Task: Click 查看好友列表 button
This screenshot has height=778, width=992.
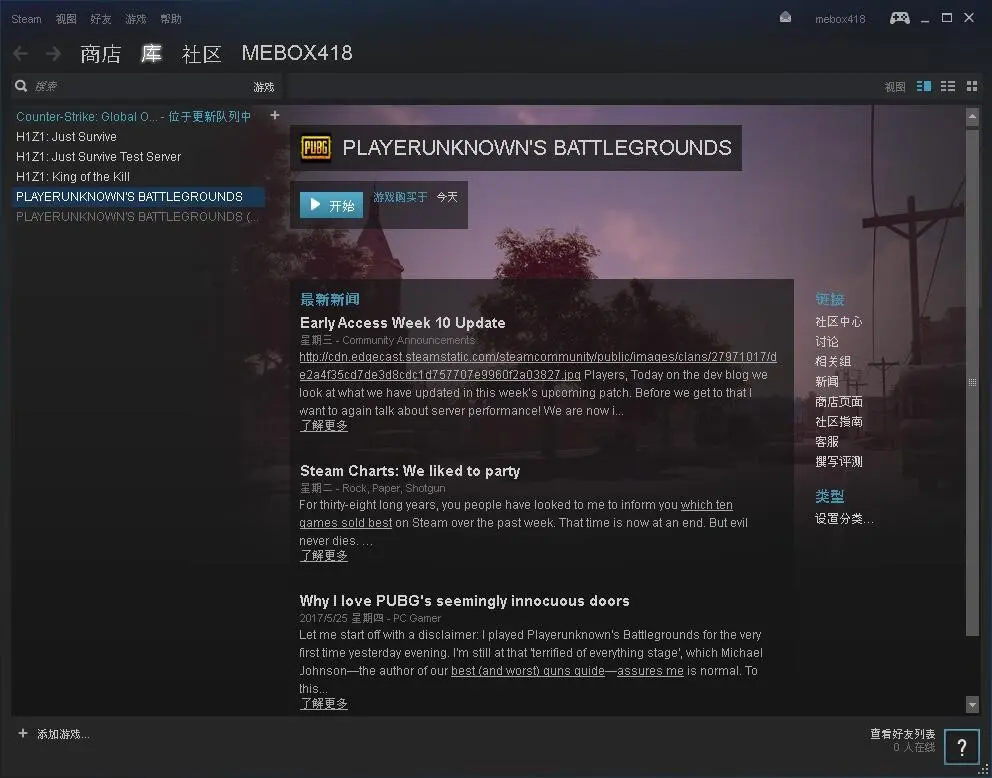Action: pyautogui.click(x=902, y=734)
